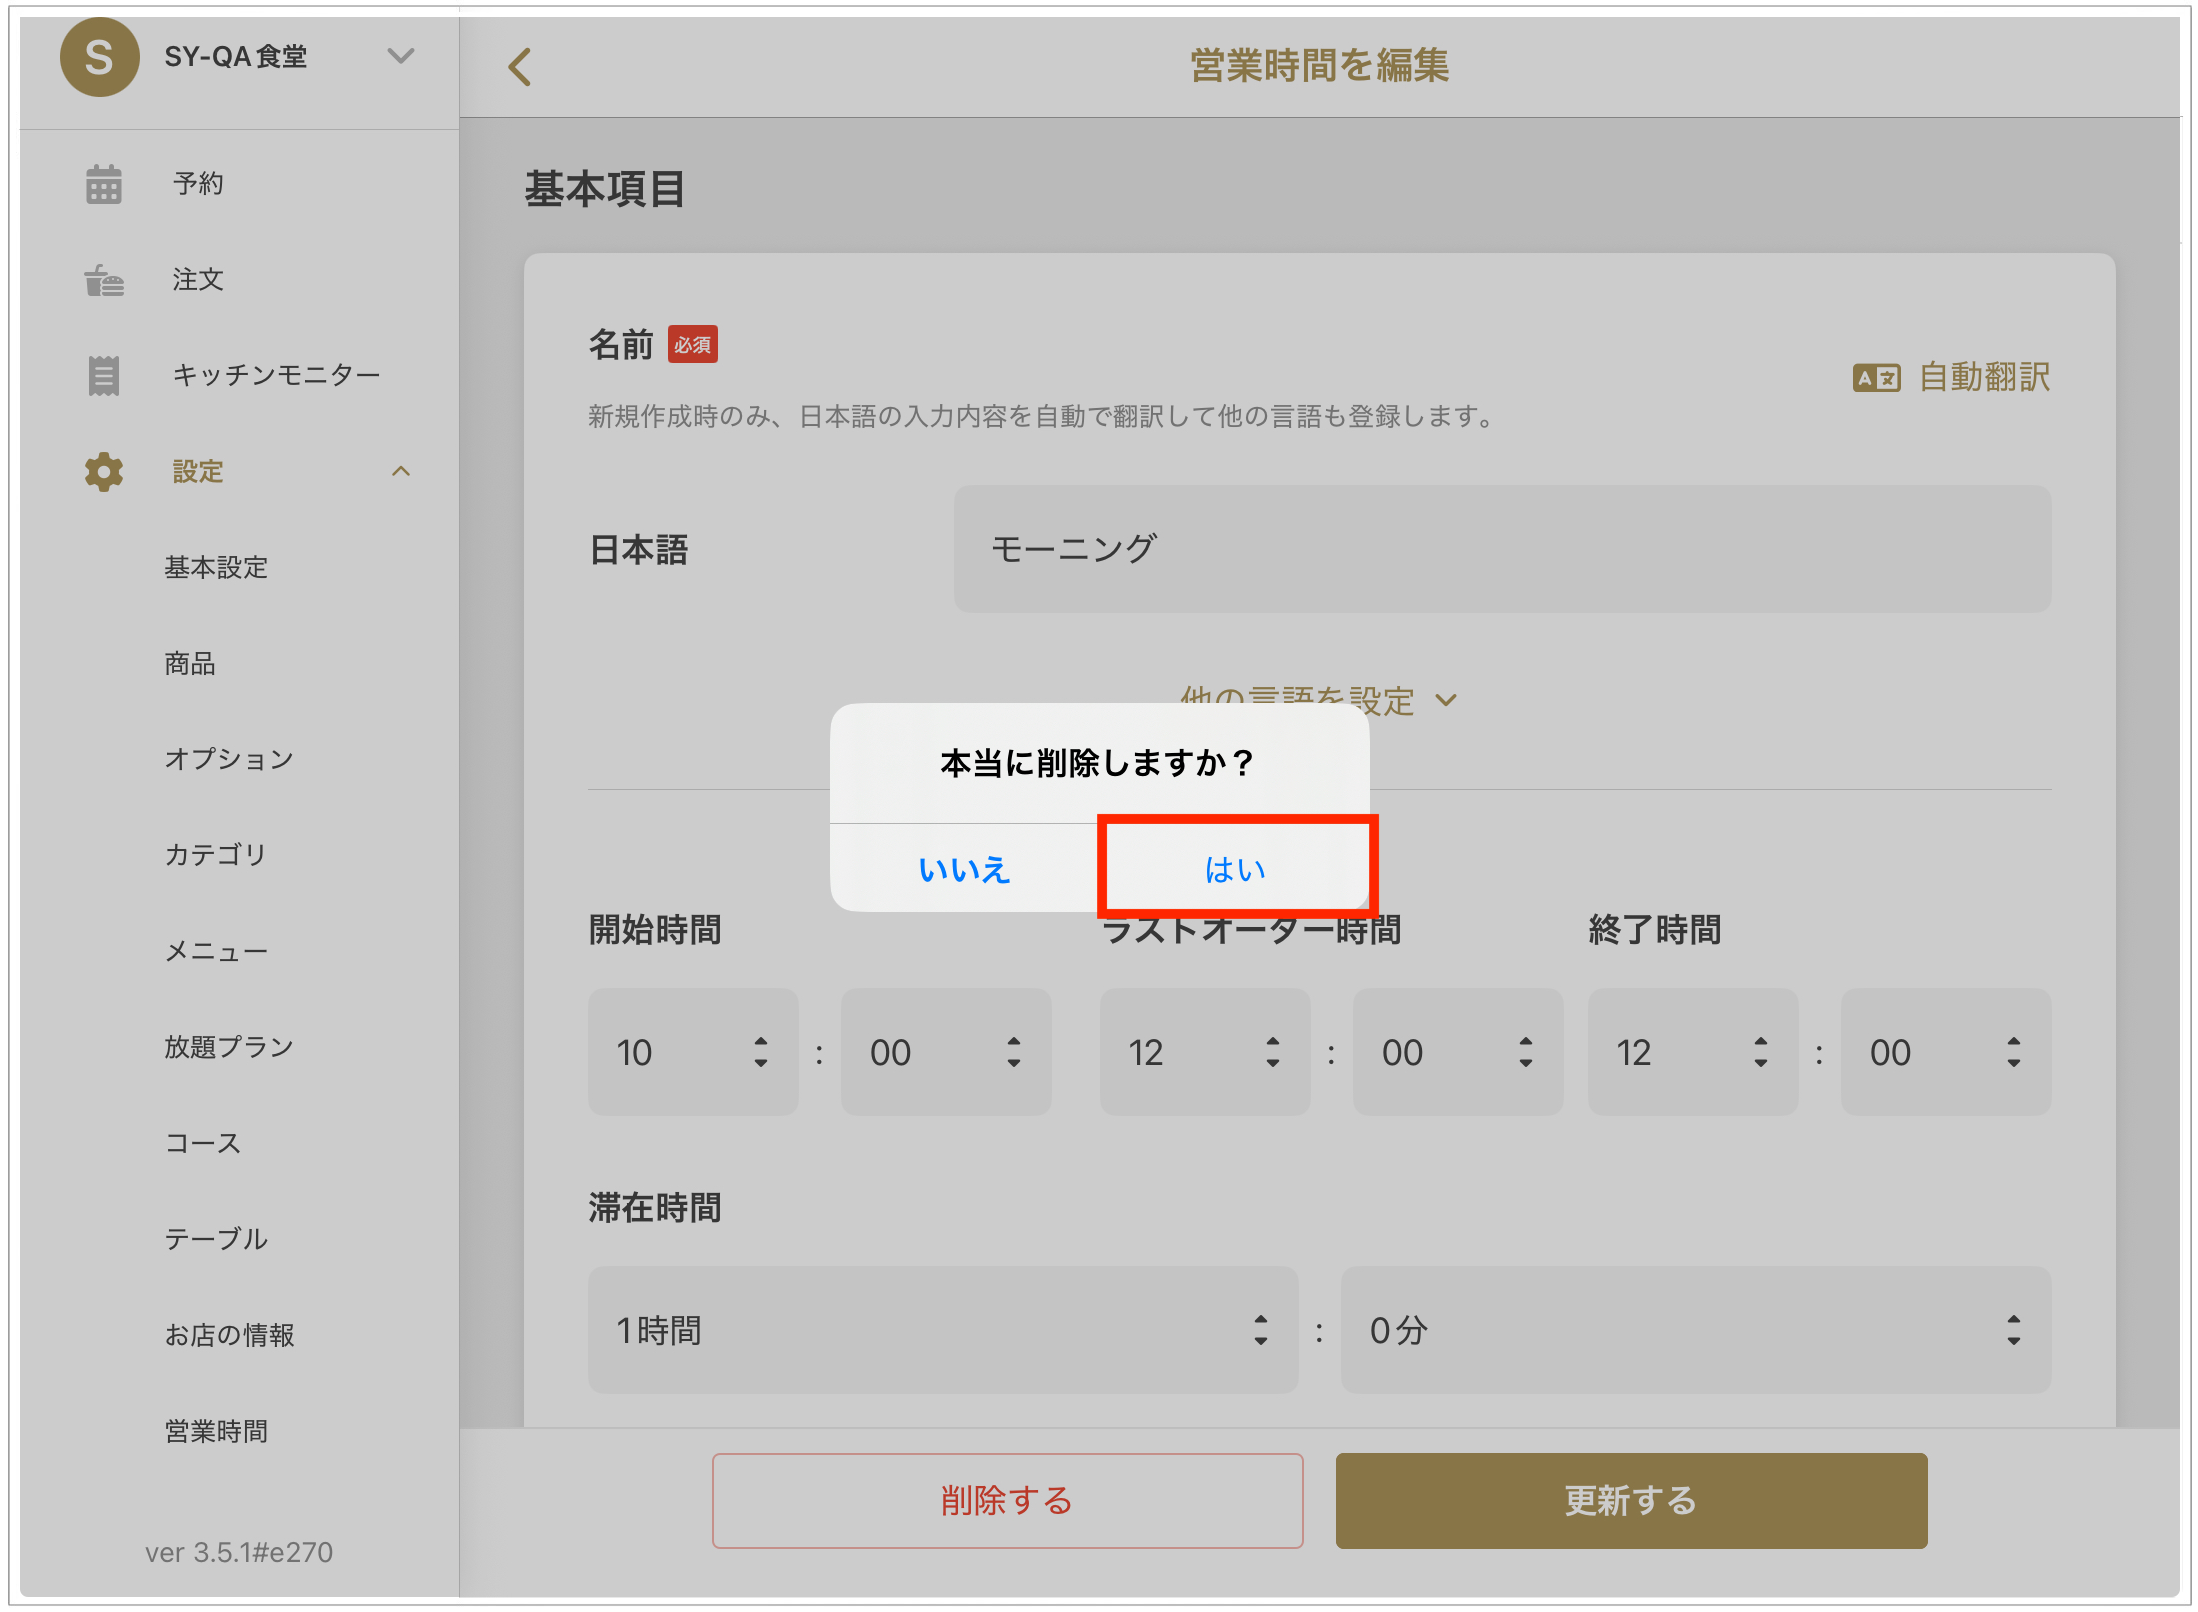Expand 他の言語を設定 section
The width and height of the screenshot is (2198, 1612).
coord(1318,700)
